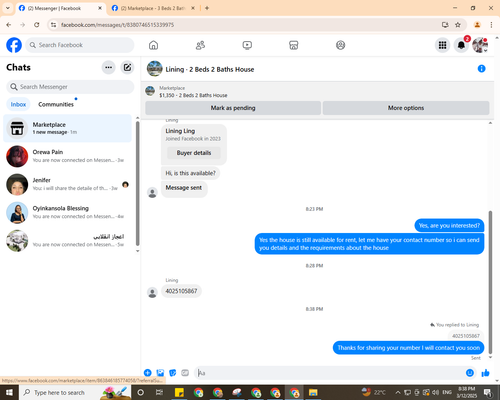Open the Friends icon in top navigation
This screenshot has width=500, height=400.
tap(200, 45)
